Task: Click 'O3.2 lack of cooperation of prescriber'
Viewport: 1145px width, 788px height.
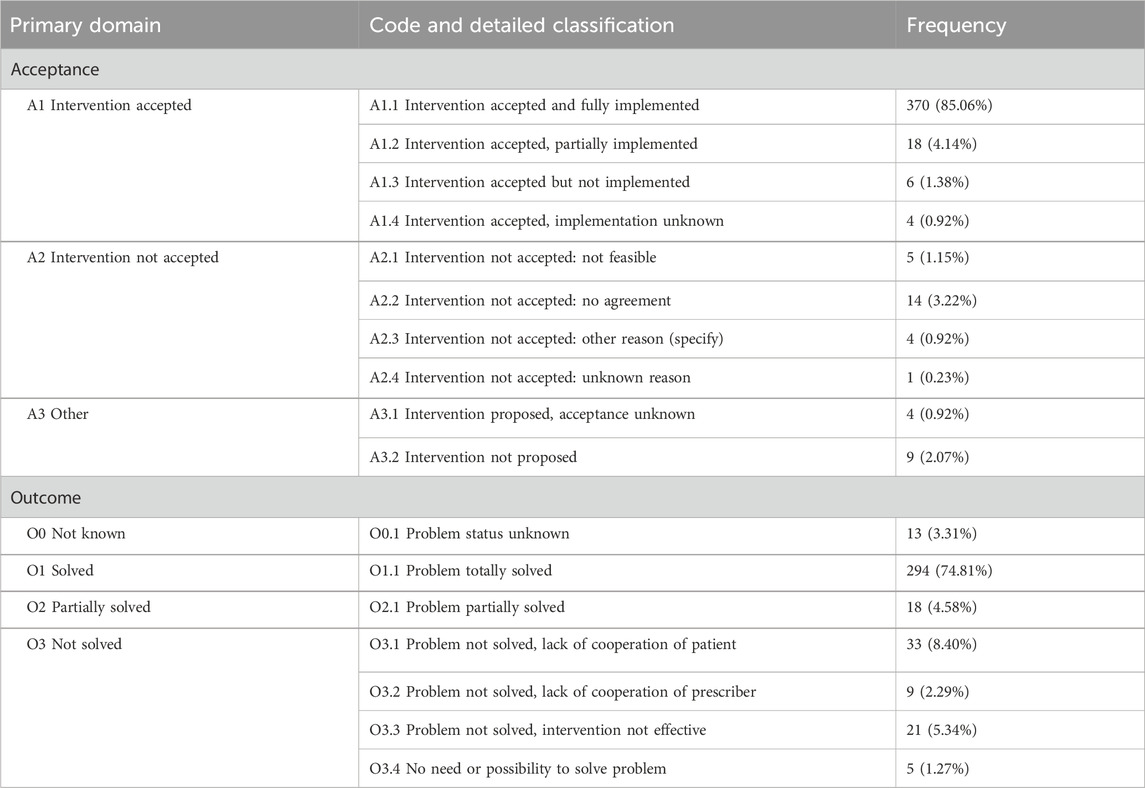Action: [563, 692]
